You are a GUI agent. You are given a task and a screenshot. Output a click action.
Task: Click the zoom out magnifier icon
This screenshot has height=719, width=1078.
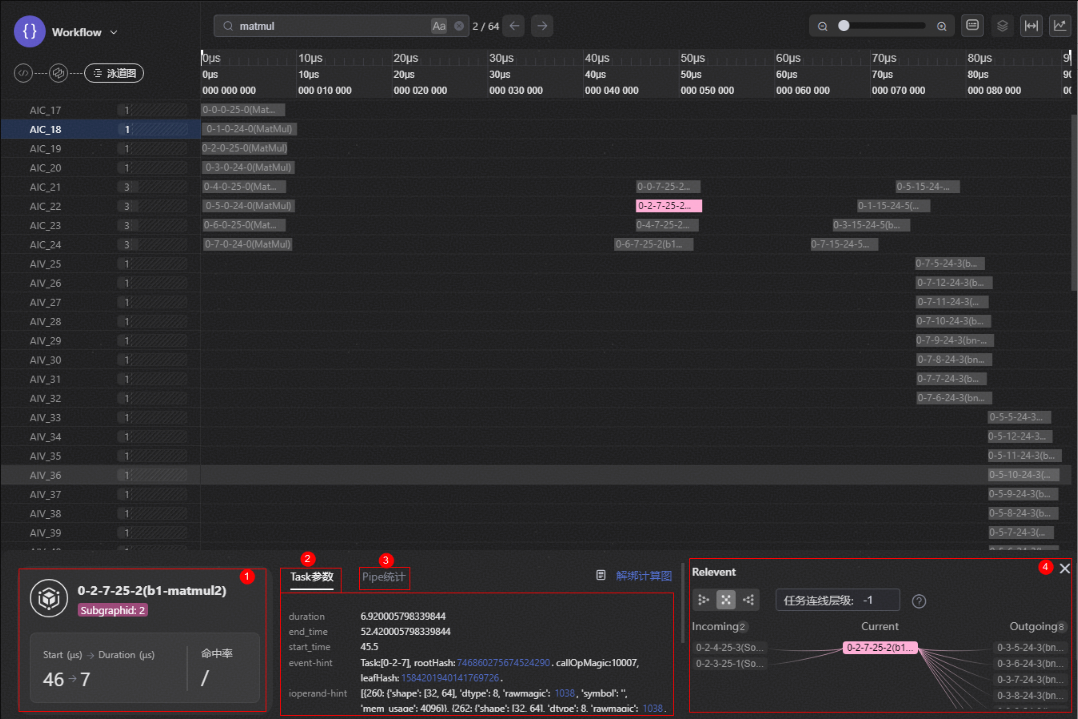click(x=823, y=26)
